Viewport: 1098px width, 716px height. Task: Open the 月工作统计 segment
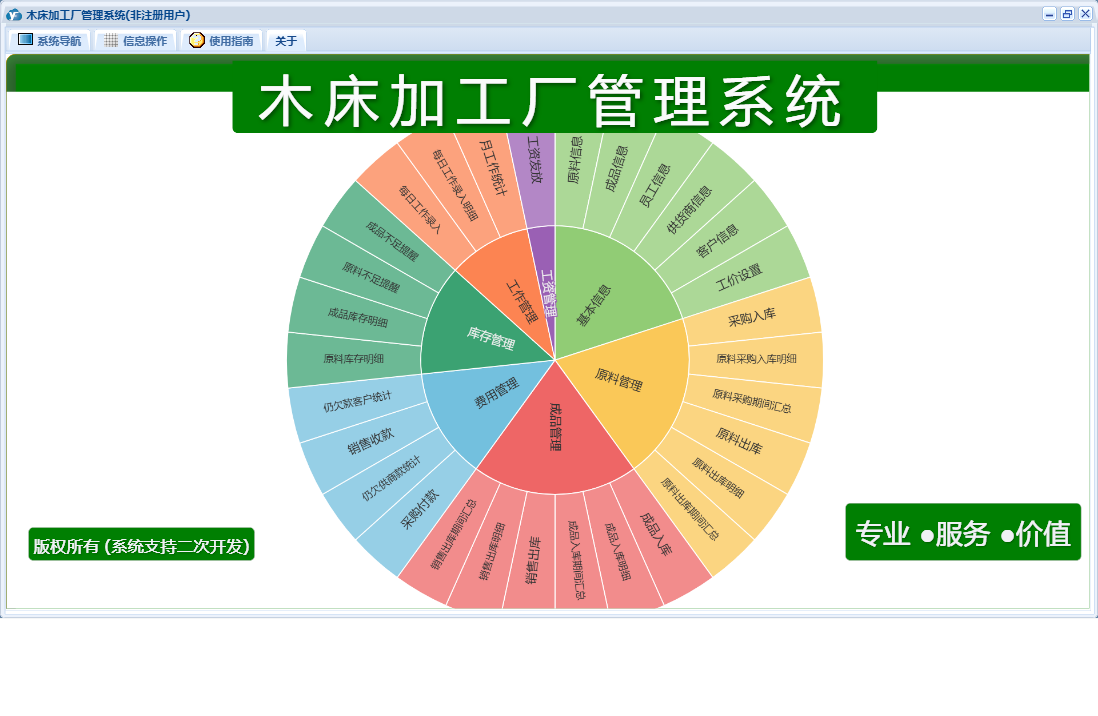(492, 167)
